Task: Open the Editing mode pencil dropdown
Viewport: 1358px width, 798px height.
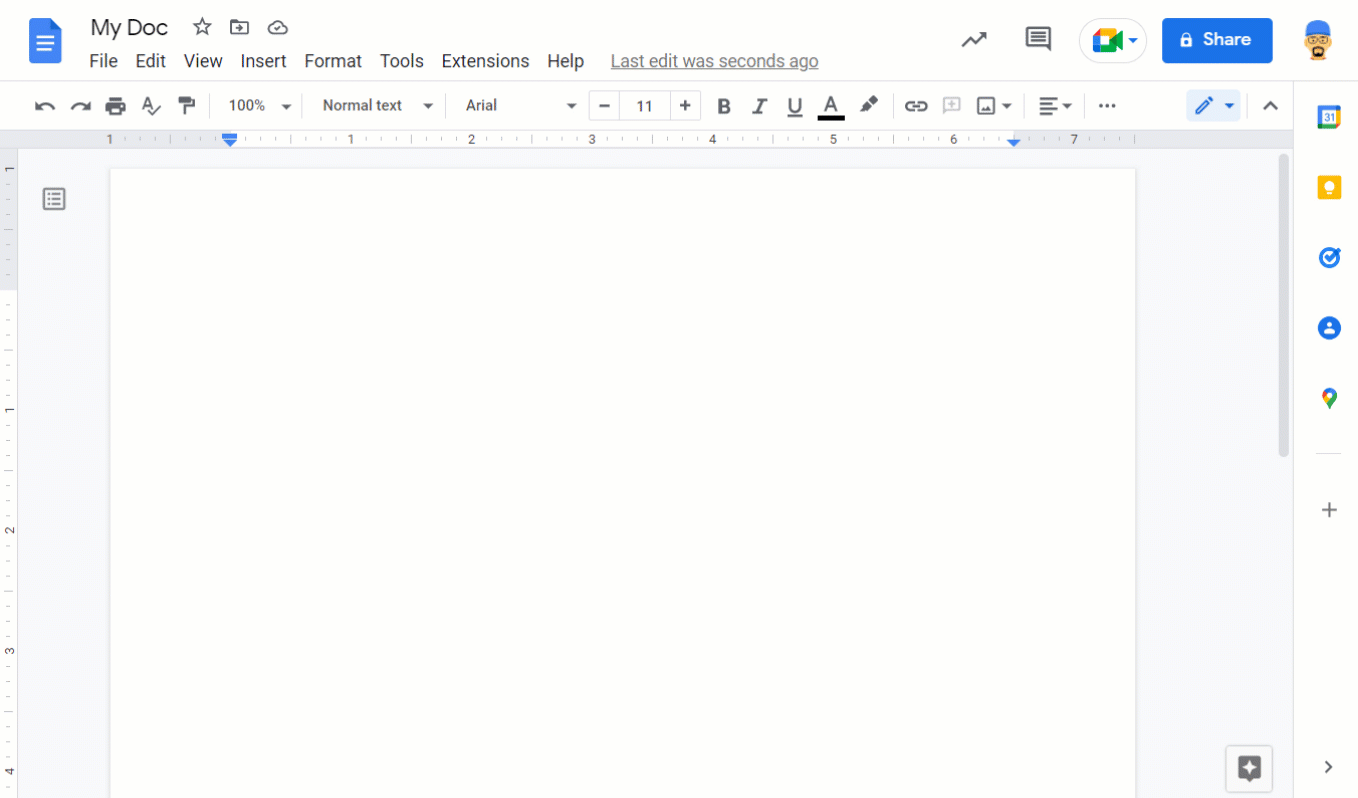Action: [1214, 106]
